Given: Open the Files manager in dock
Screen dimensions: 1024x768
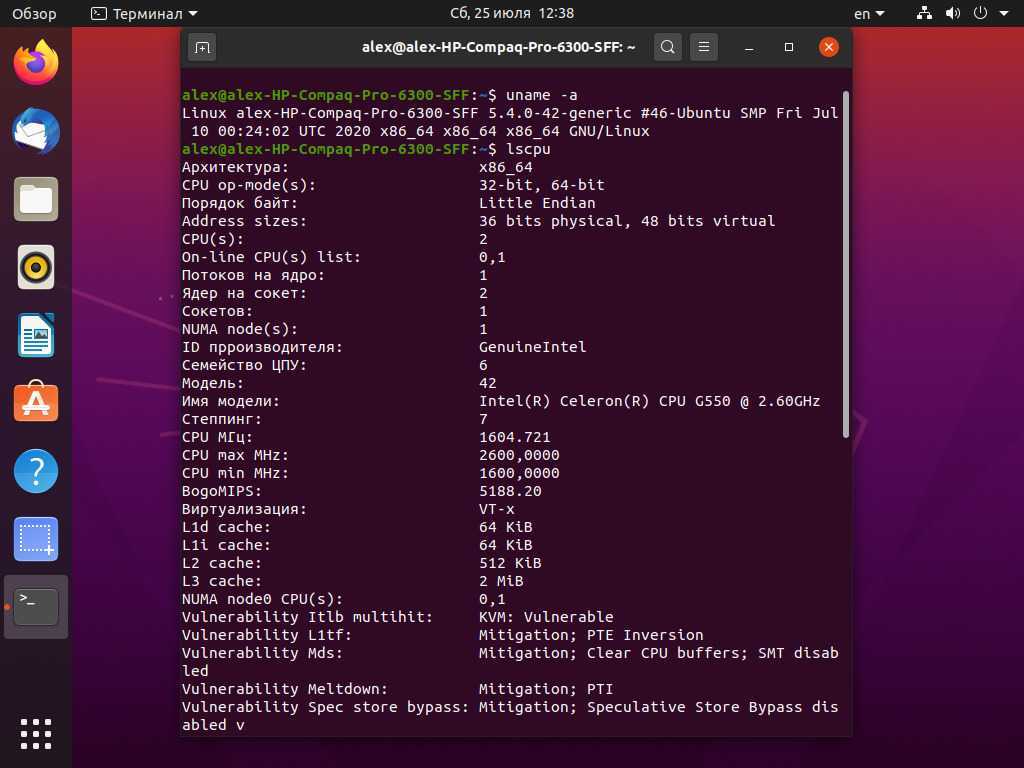Looking at the screenshot, I should [x=36, y=199].
